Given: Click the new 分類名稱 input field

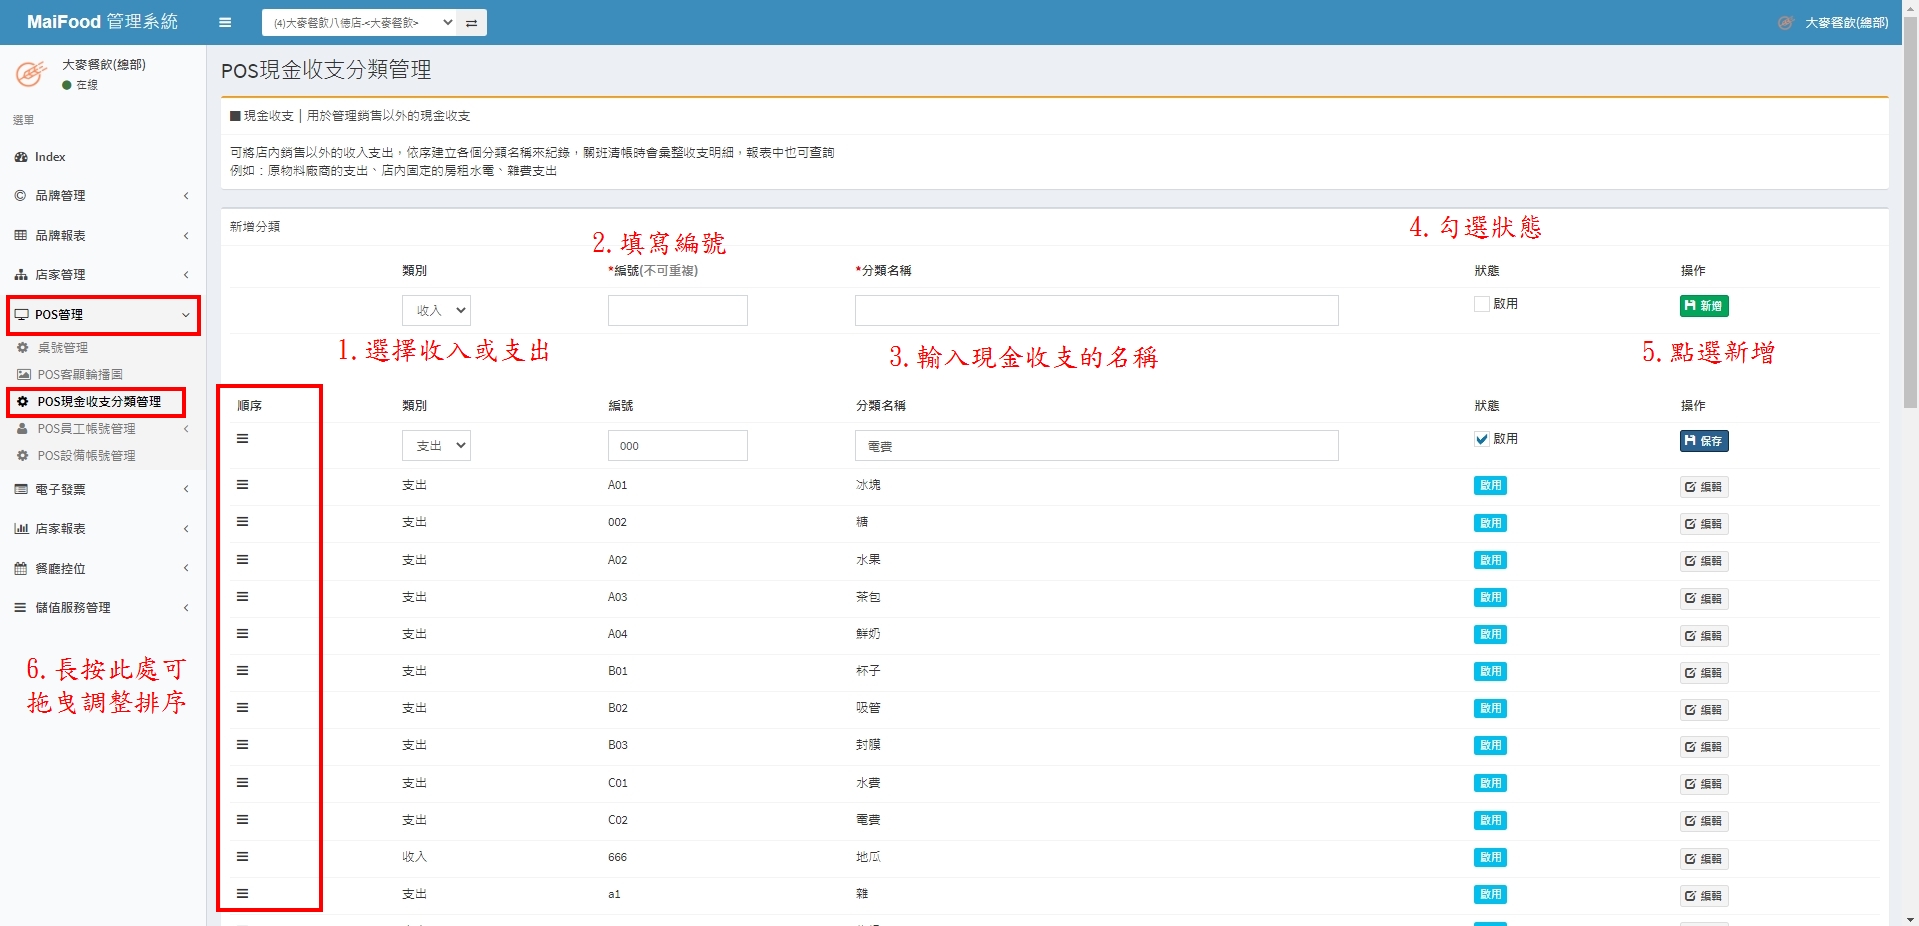Looking at the screenshot, I should click(x=1096, y=311).
